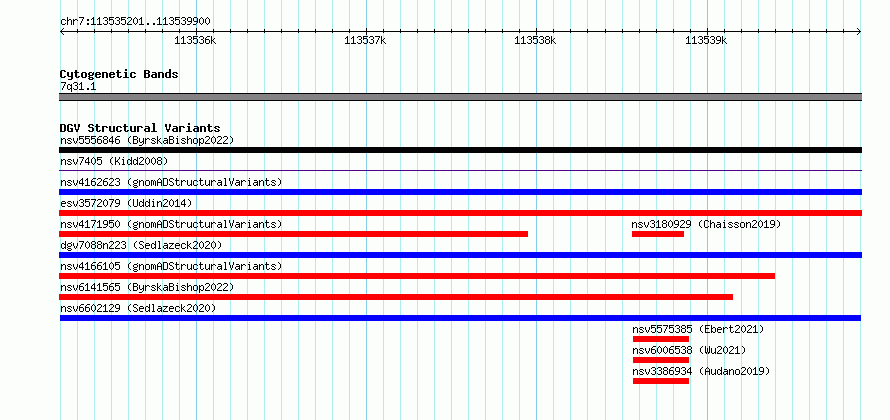Open nsv6141565 (ByrskaBishop2022) label
This screenshot has height=420, width=890.
pos(147,287)
